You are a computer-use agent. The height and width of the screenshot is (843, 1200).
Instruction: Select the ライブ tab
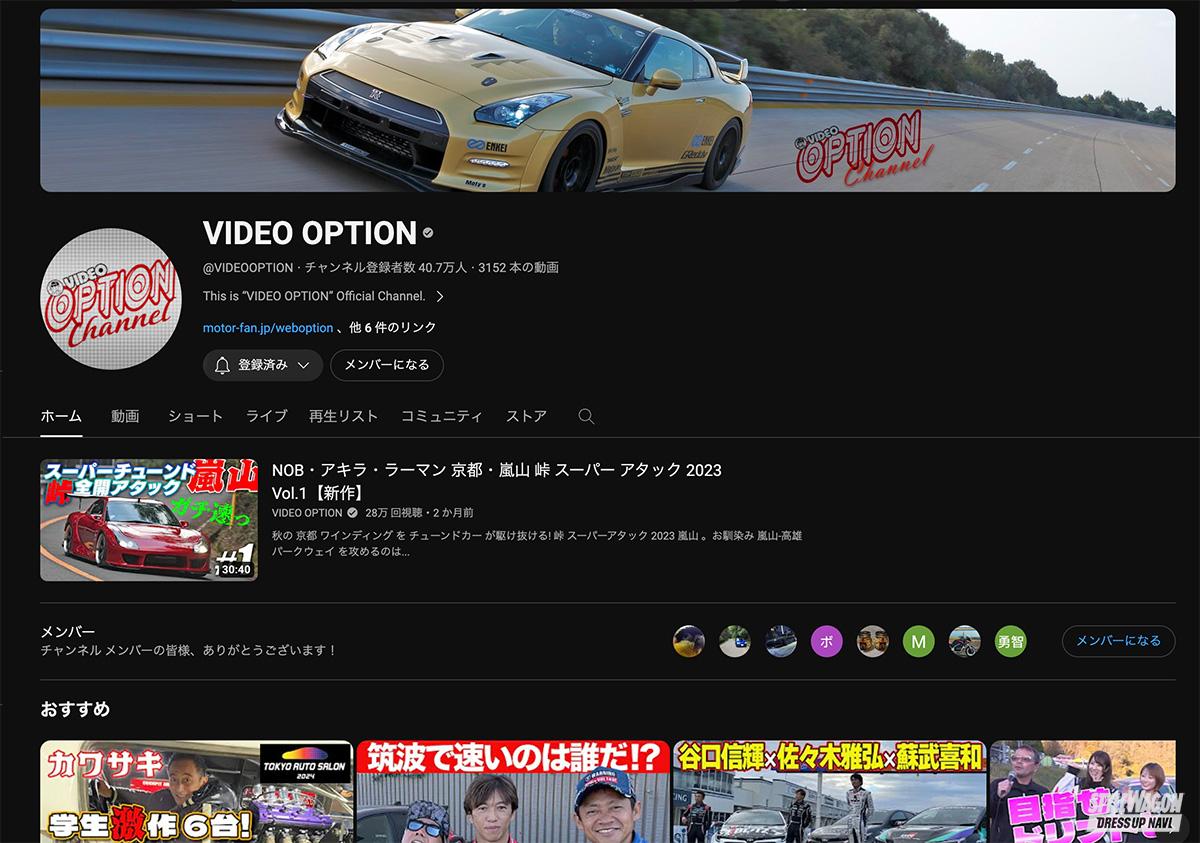click(x=266, y=416)
